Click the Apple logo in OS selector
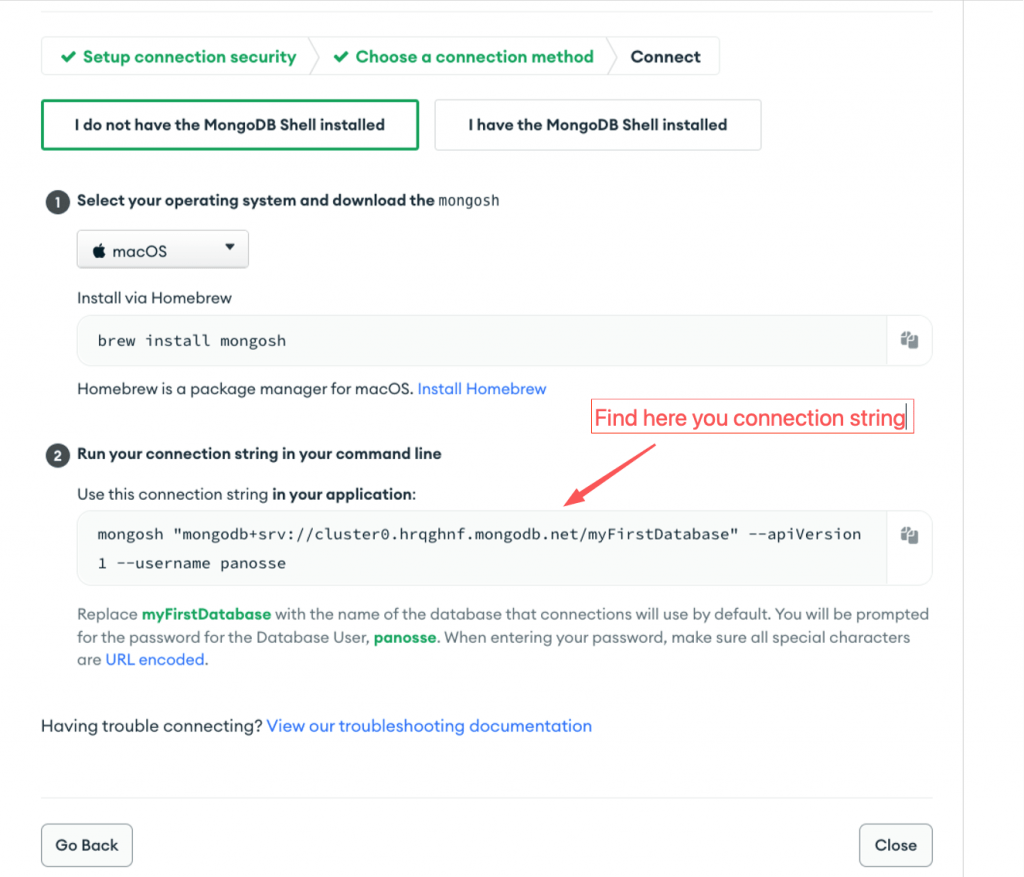The height and width of the screenshot is (877, 1024). [x=99, y=251]
